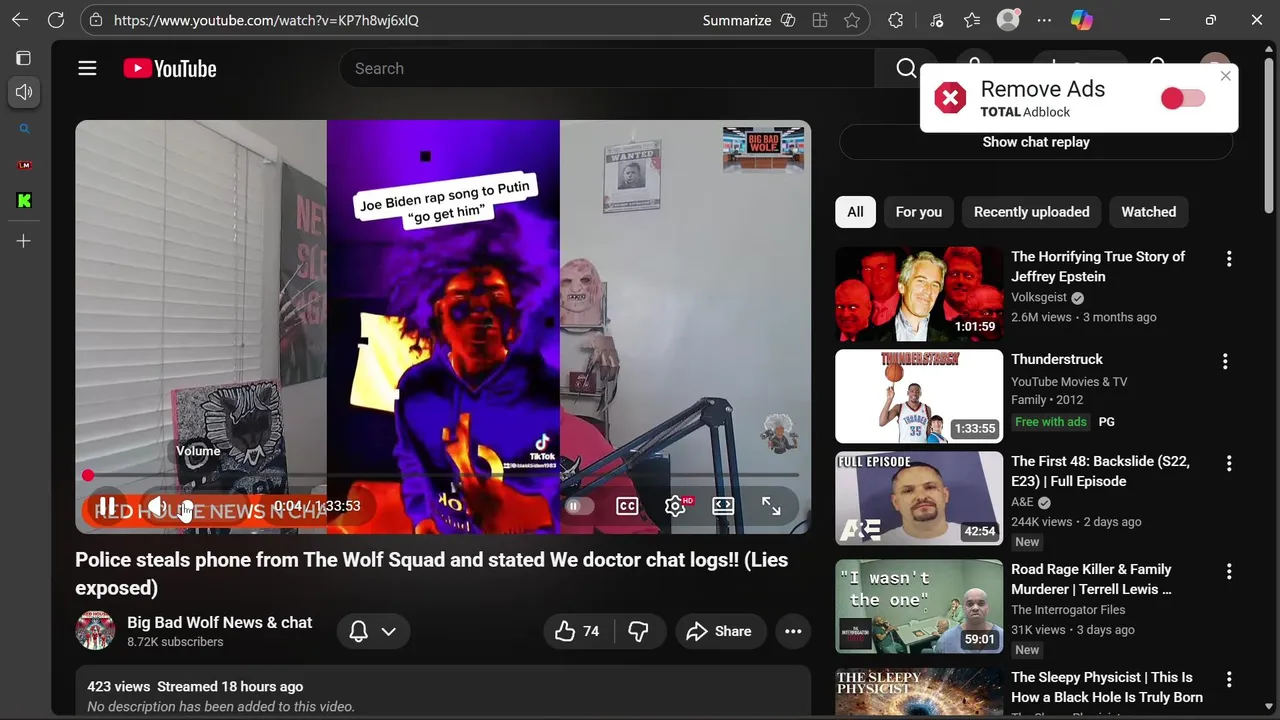
Task: Open Big Bad Wolf News & chat channel
Action: point(219,622)
